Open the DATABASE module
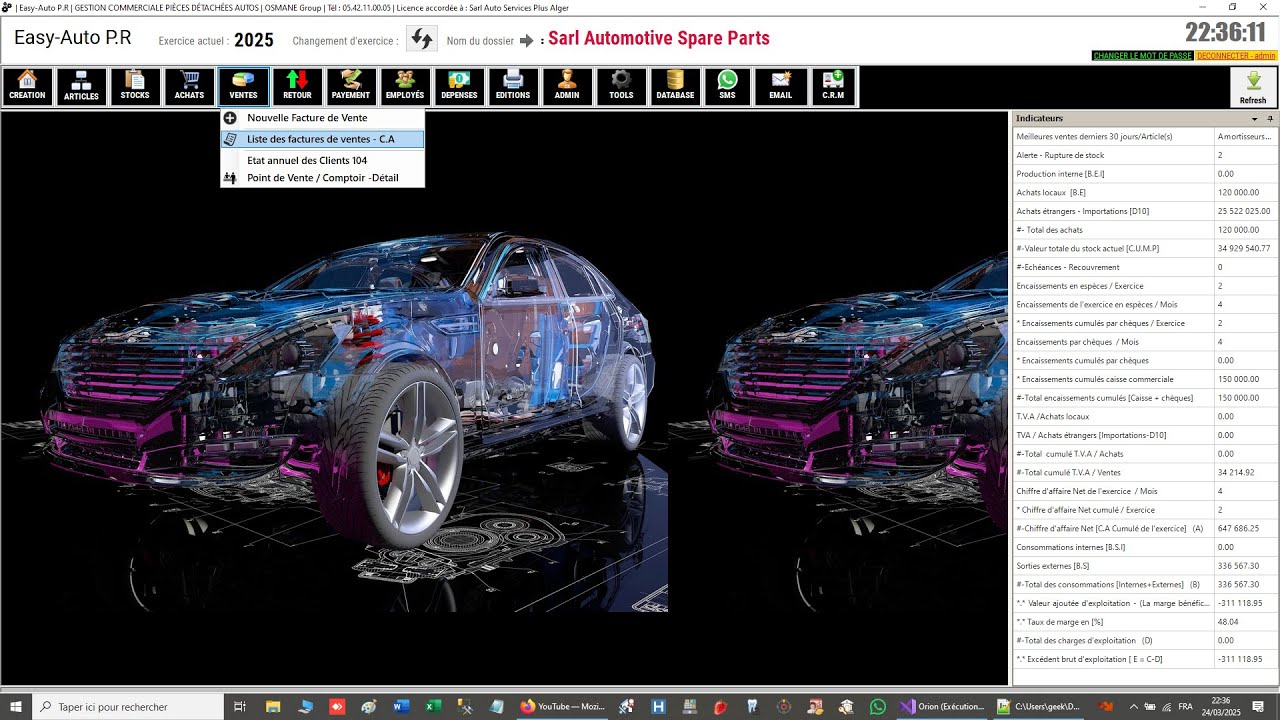 coord(675,87)
